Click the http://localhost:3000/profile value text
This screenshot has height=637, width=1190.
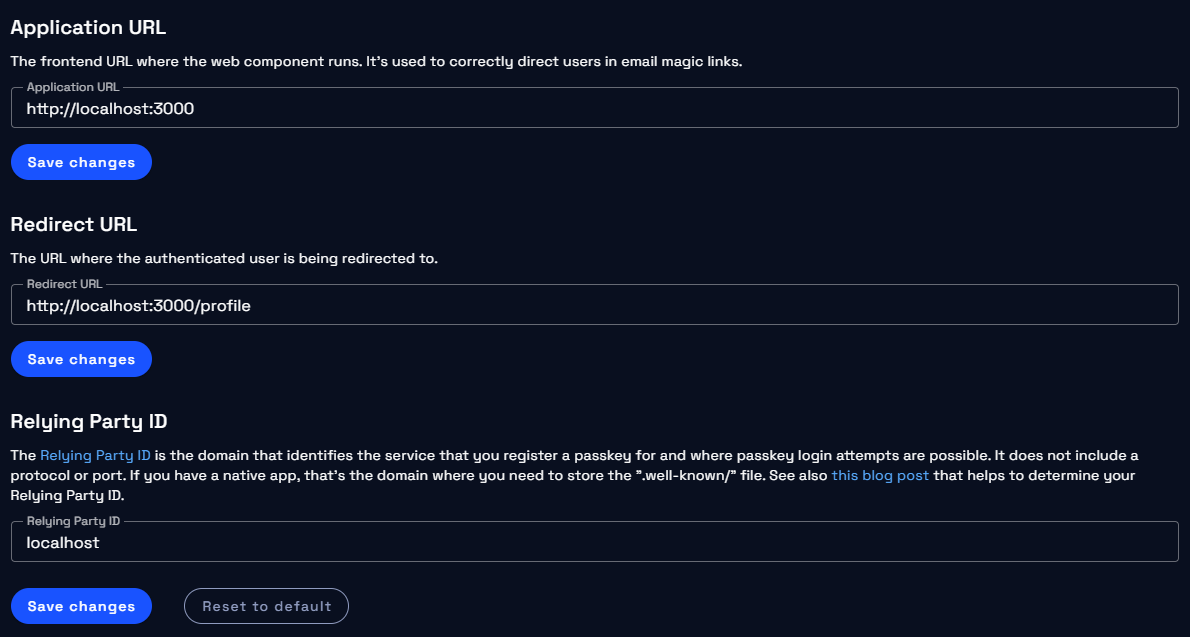point(138,306)
